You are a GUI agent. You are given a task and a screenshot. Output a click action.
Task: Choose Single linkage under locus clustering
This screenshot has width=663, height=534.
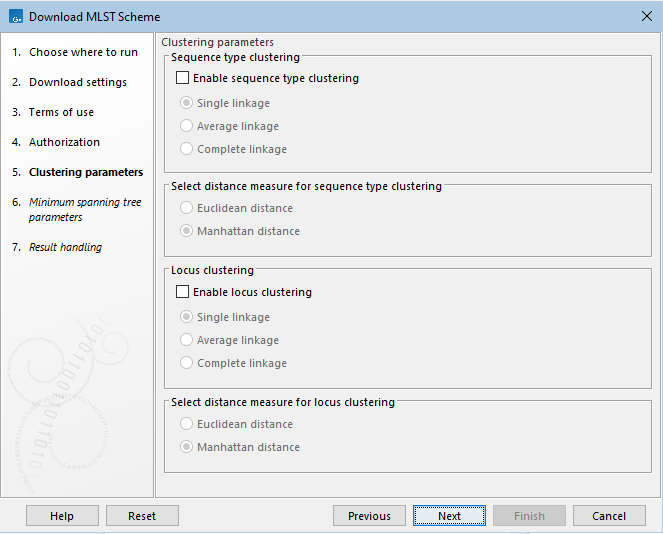[187, 317]
